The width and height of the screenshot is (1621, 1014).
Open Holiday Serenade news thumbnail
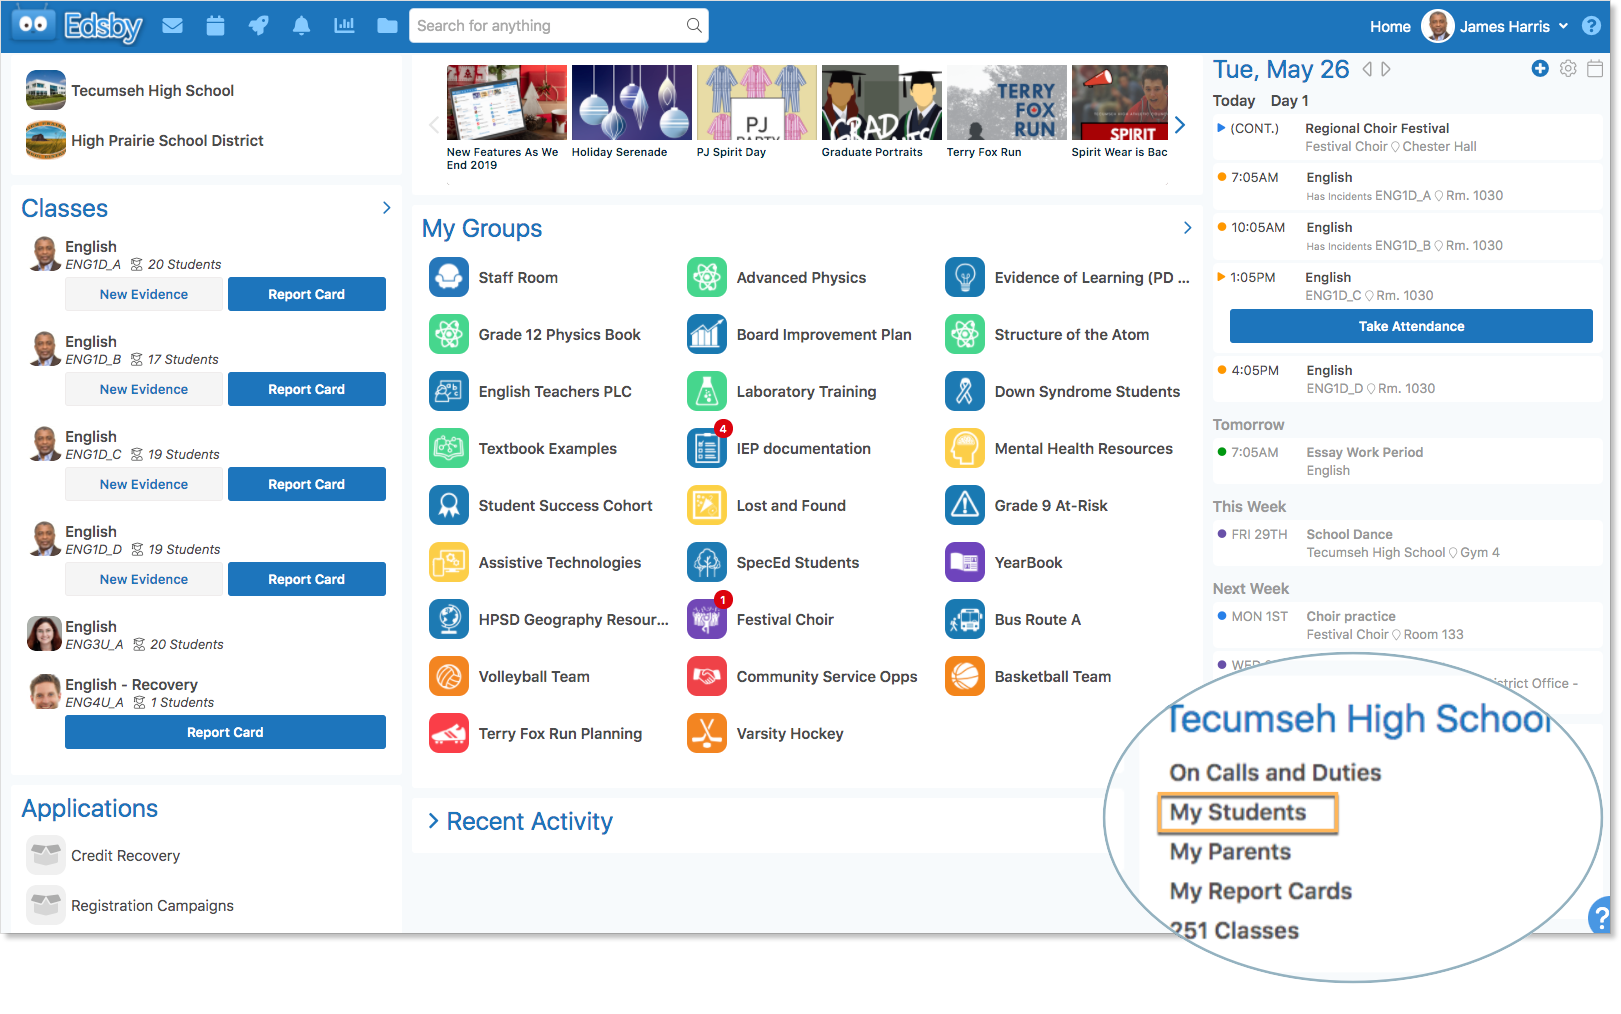(x=631, y=103)
